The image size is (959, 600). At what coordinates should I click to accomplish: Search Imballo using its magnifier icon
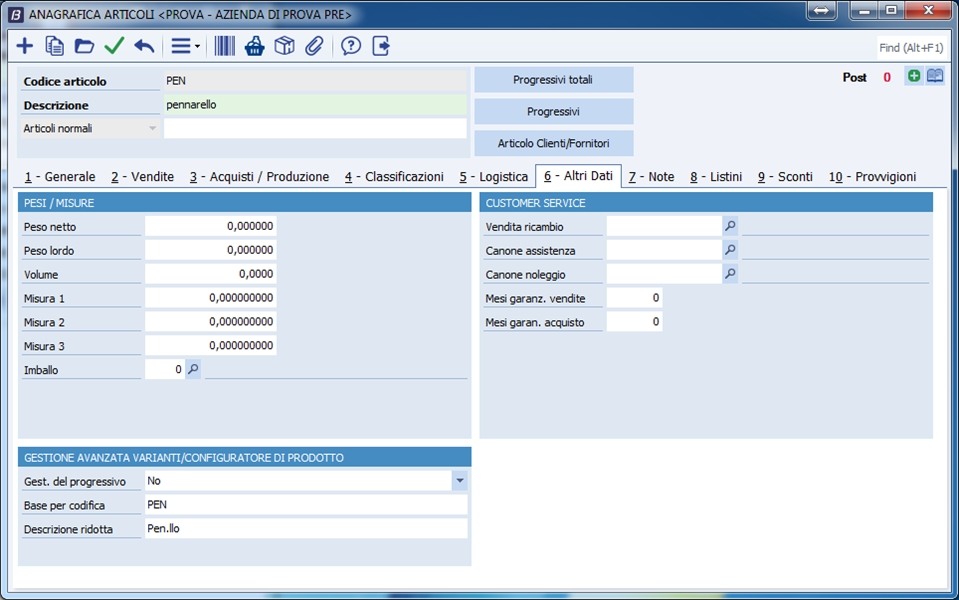point(194,369)
